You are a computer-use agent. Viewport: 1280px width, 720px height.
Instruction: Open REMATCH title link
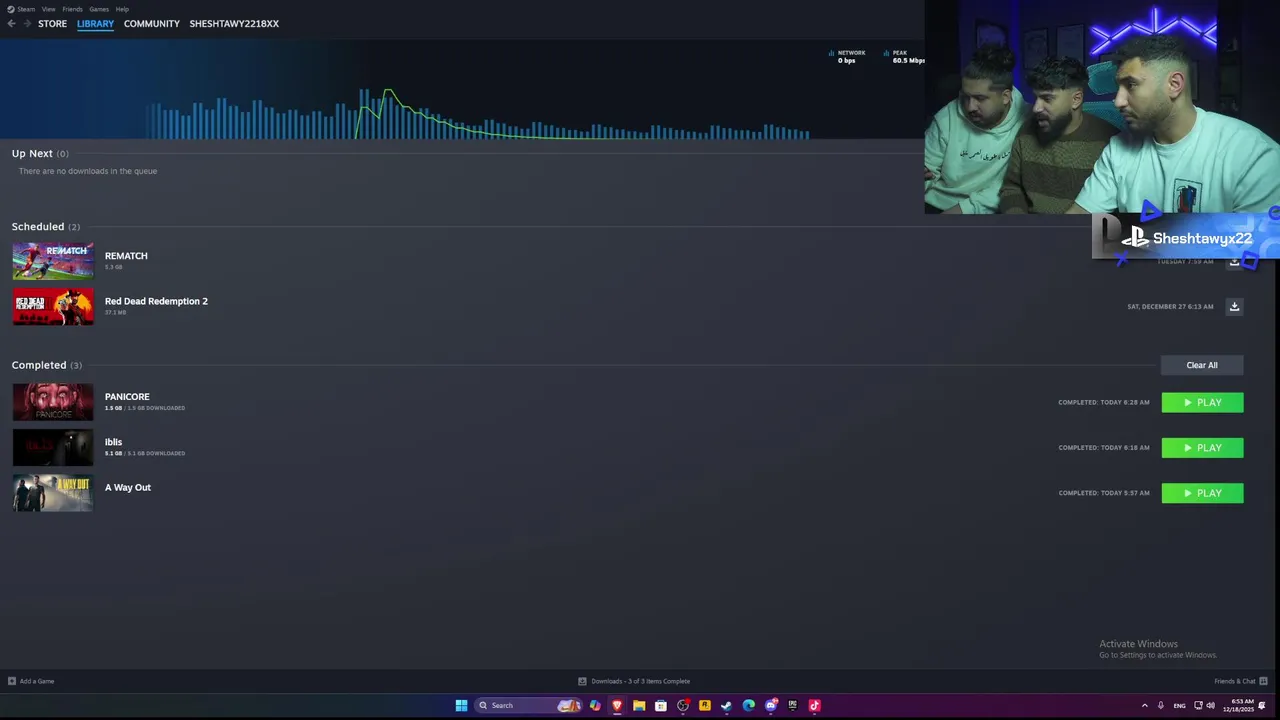coord(126,256)
